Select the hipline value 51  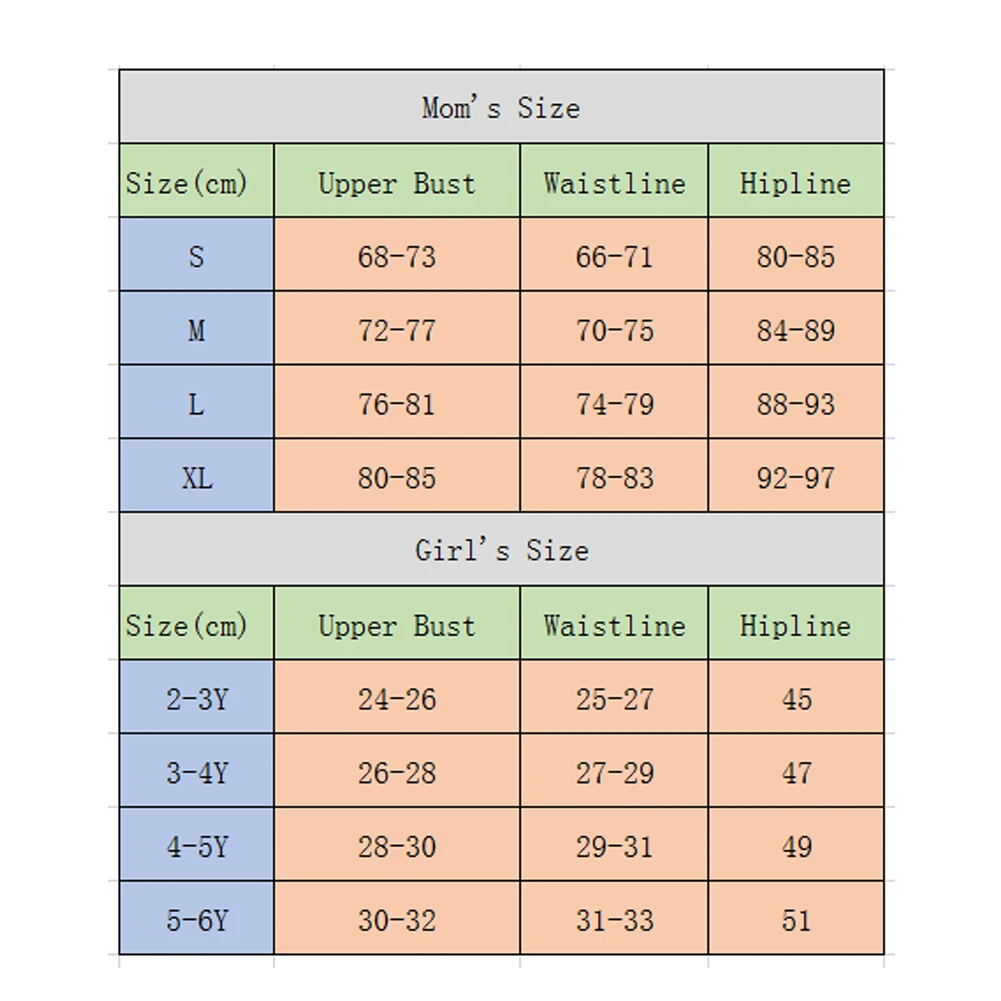tap(796, 918)
